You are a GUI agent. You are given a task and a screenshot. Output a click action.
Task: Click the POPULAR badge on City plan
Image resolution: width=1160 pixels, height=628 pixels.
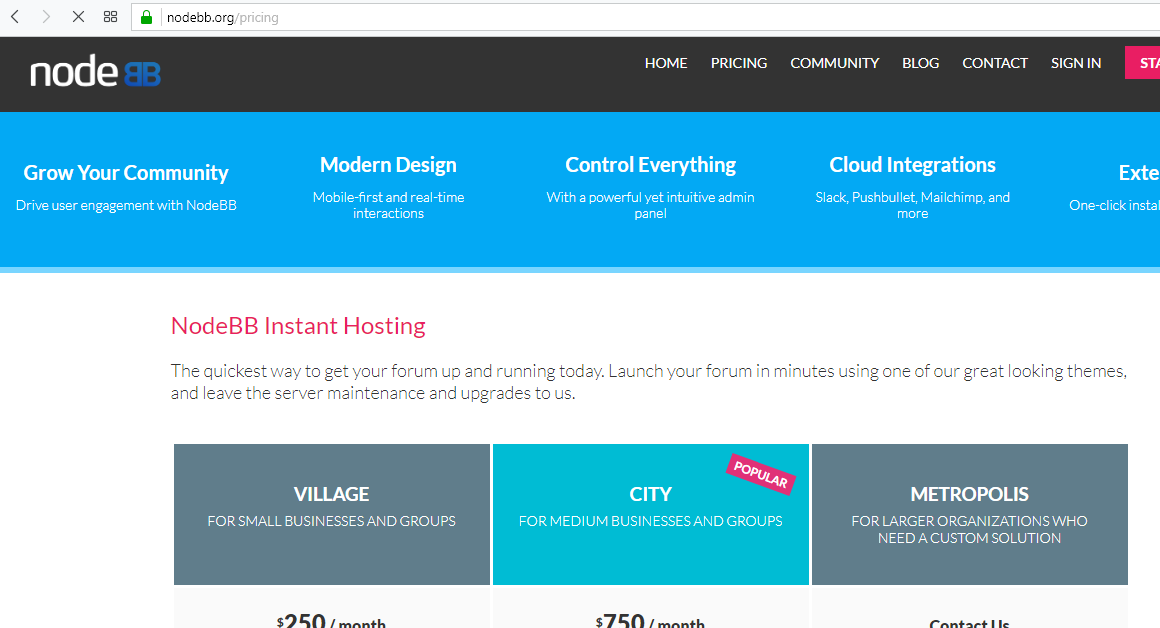coord(760,474)
